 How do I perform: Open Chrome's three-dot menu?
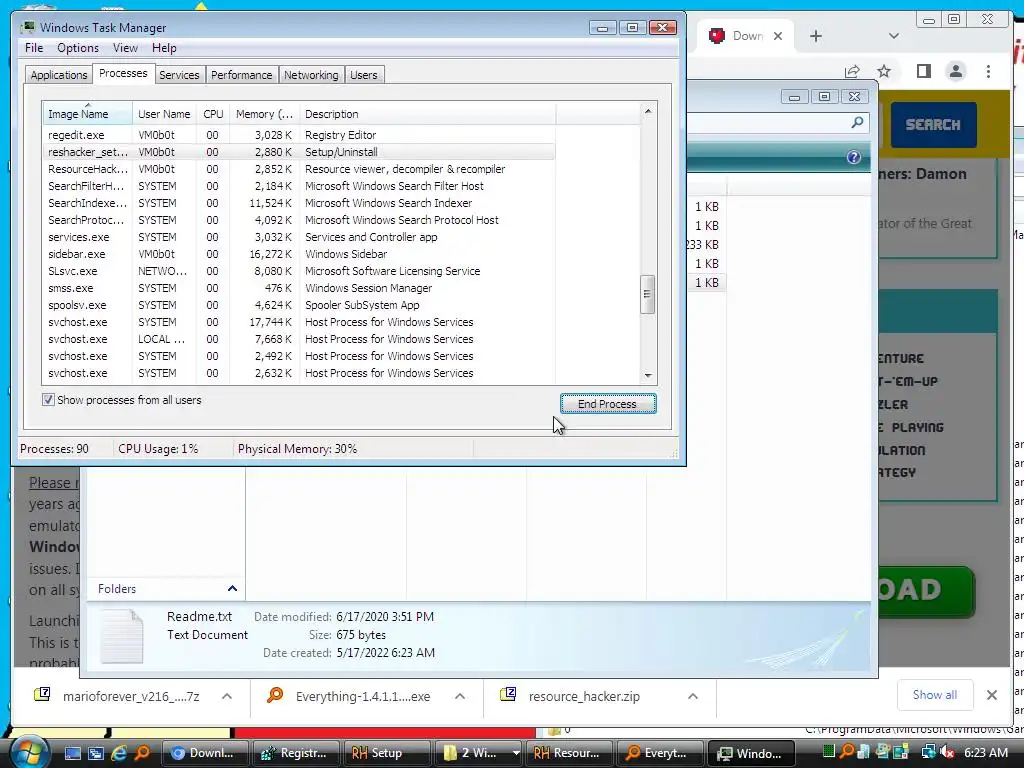point(988,71)
